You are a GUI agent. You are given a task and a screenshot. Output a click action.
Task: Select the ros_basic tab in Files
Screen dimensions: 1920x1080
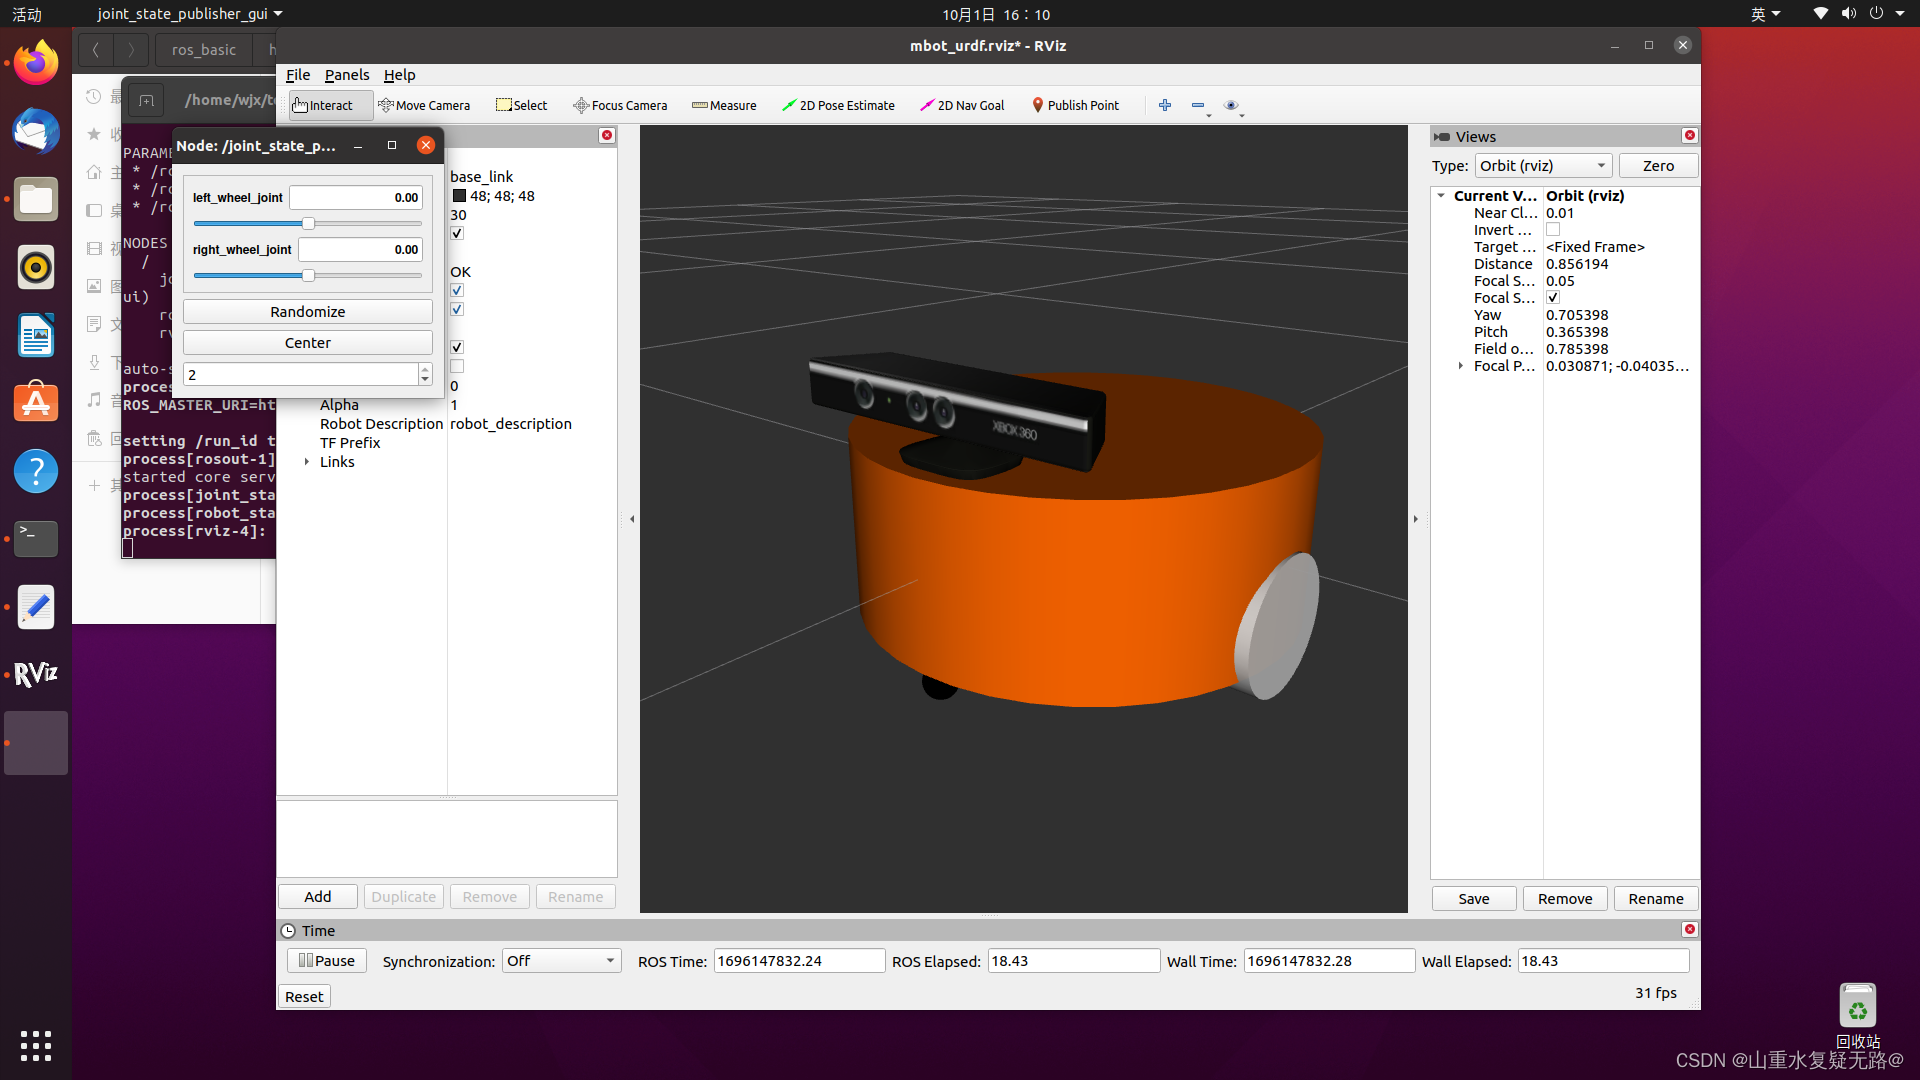point(204,50)
